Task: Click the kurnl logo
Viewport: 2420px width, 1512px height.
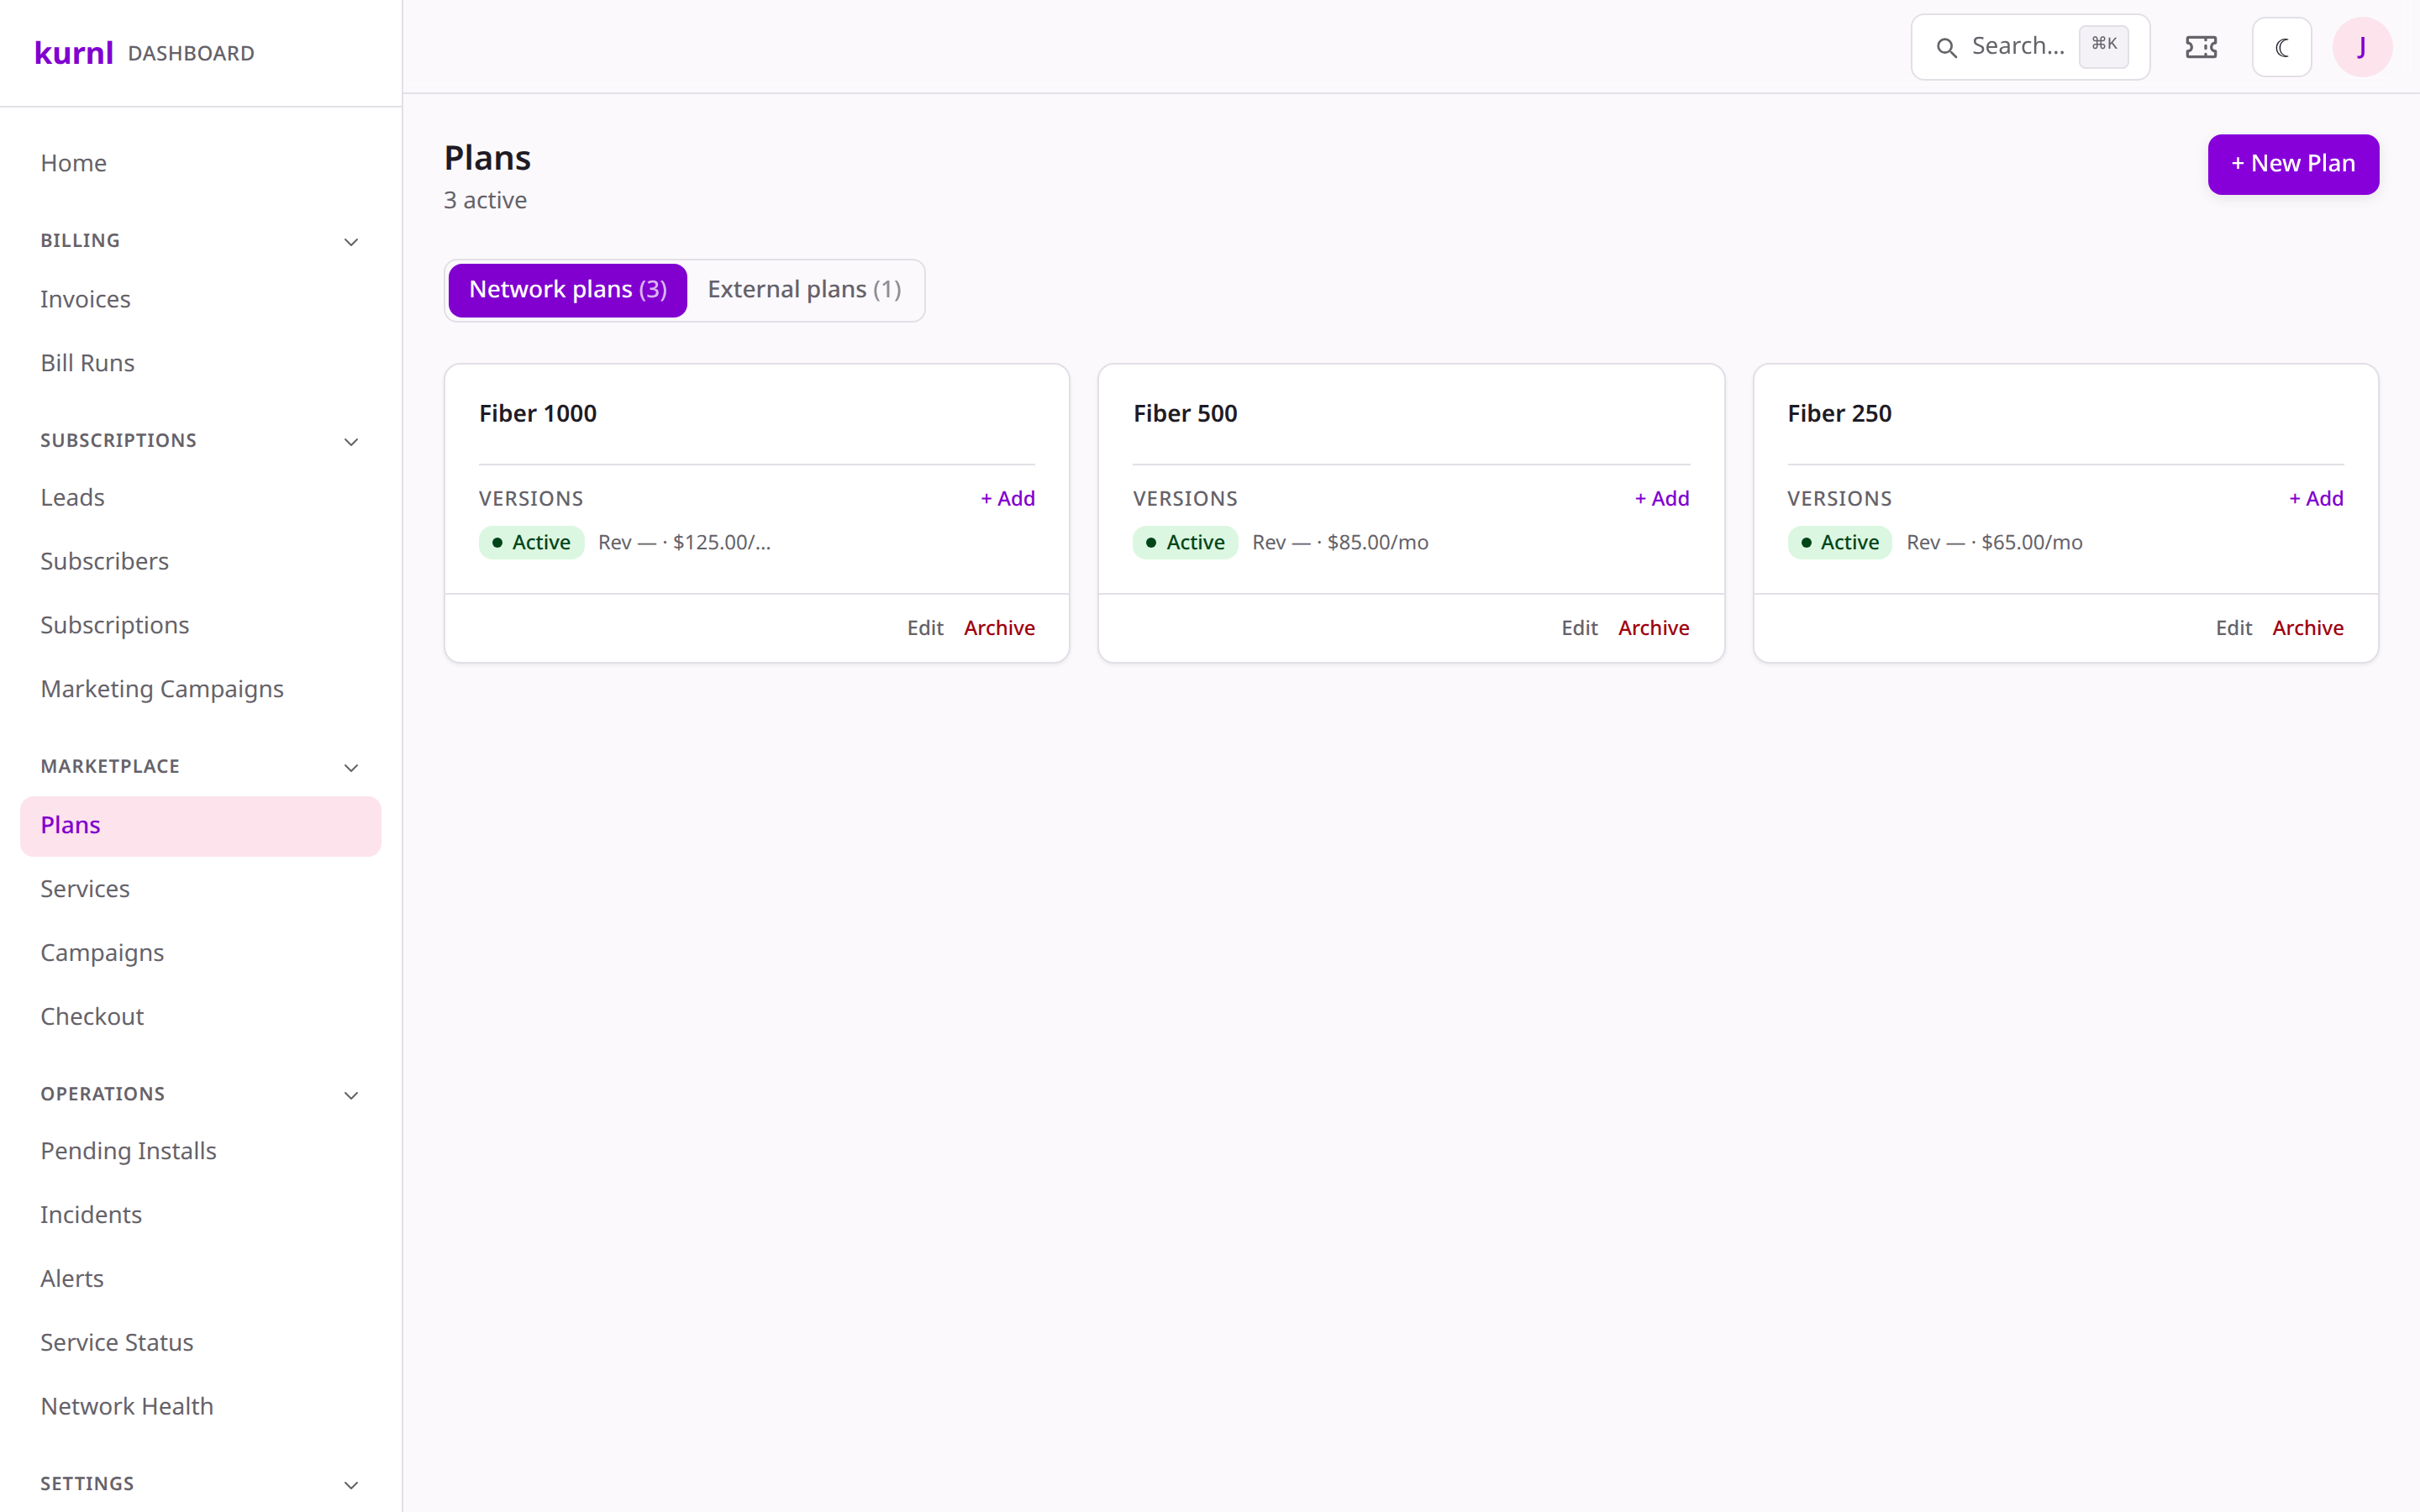Action: [x=74, y=52]
